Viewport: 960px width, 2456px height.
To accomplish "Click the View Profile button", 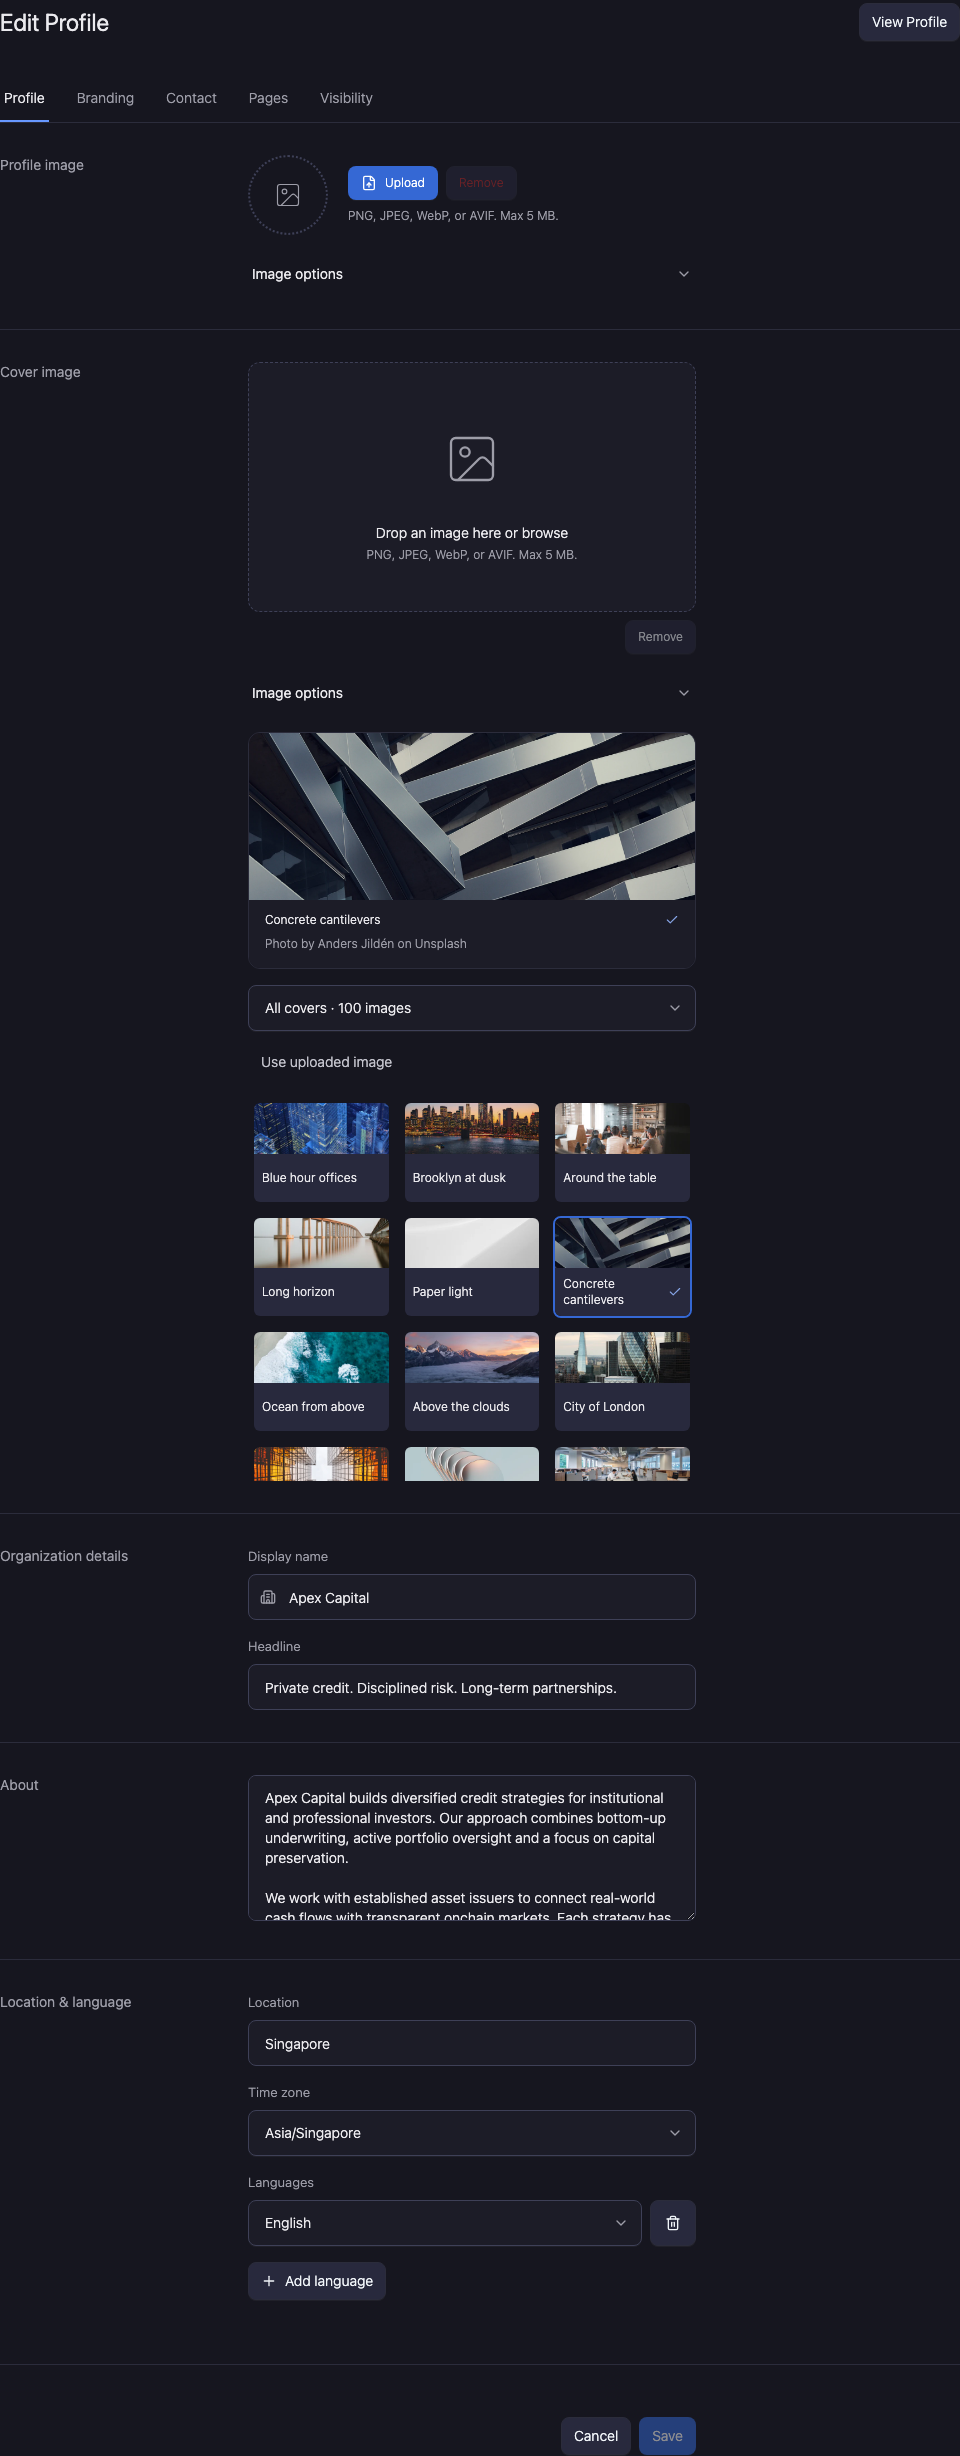I will pyautogui.click(x=909, y=22).
